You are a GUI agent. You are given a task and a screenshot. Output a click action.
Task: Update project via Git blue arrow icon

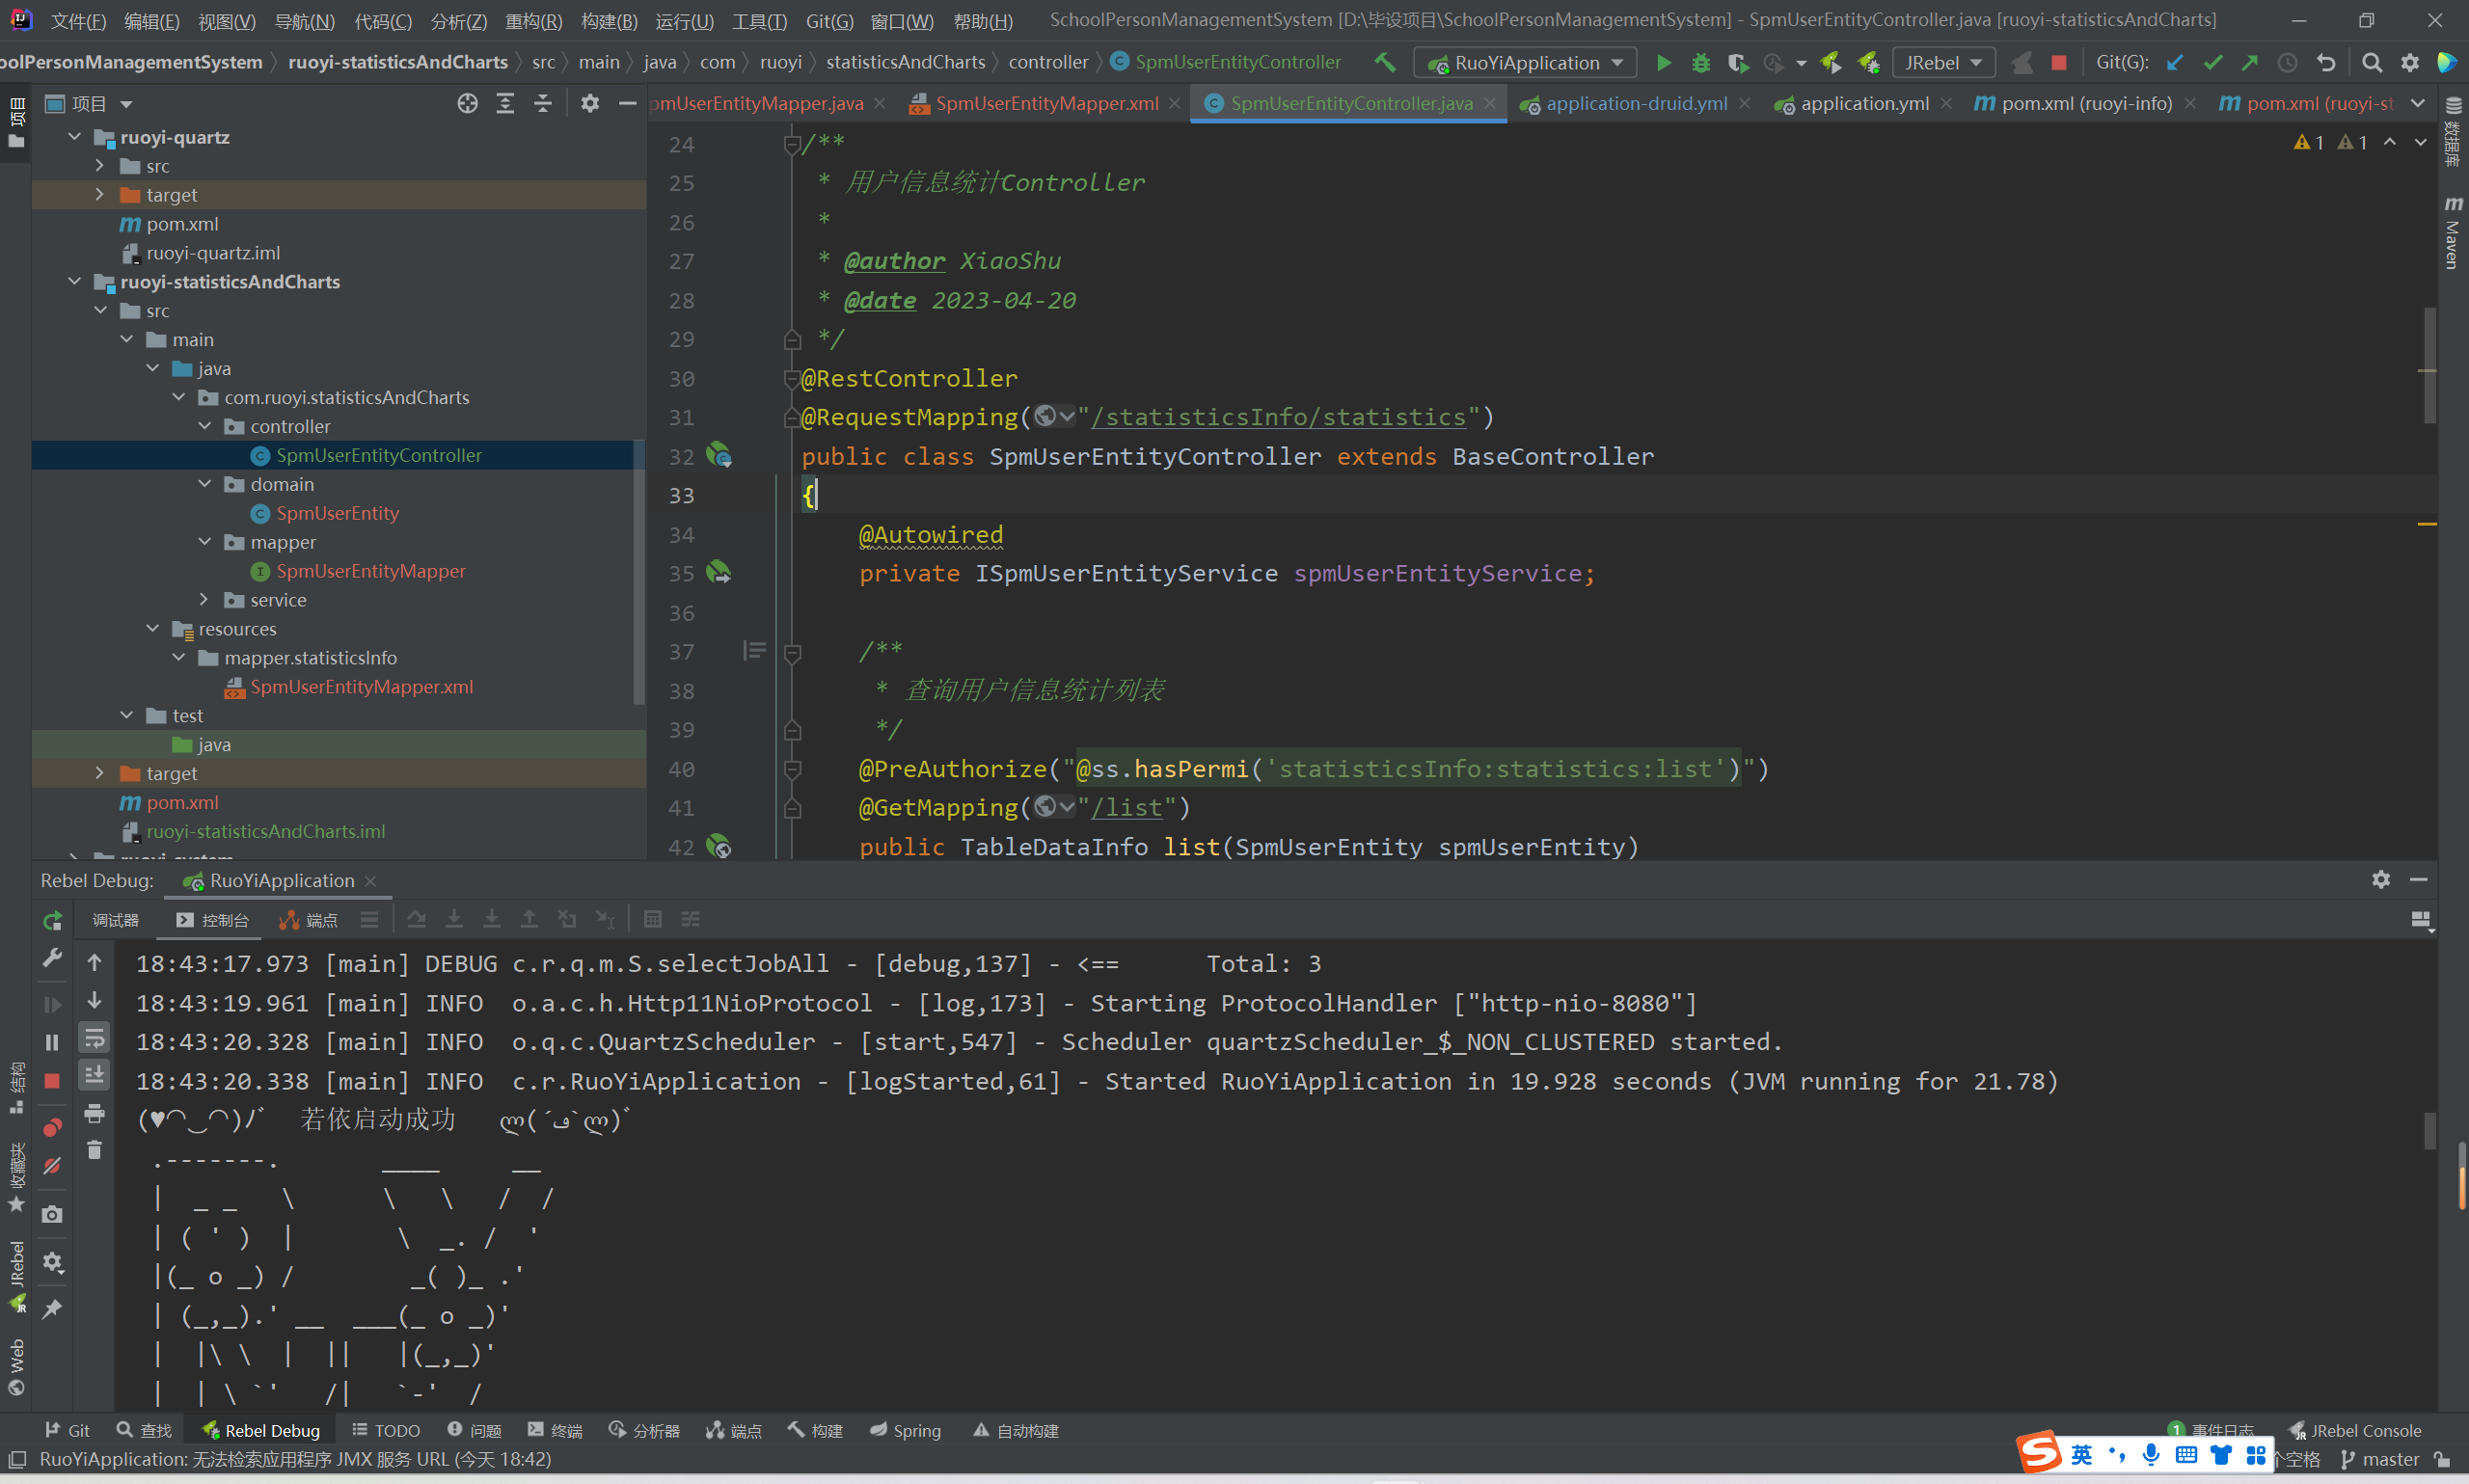[2174, 63]
